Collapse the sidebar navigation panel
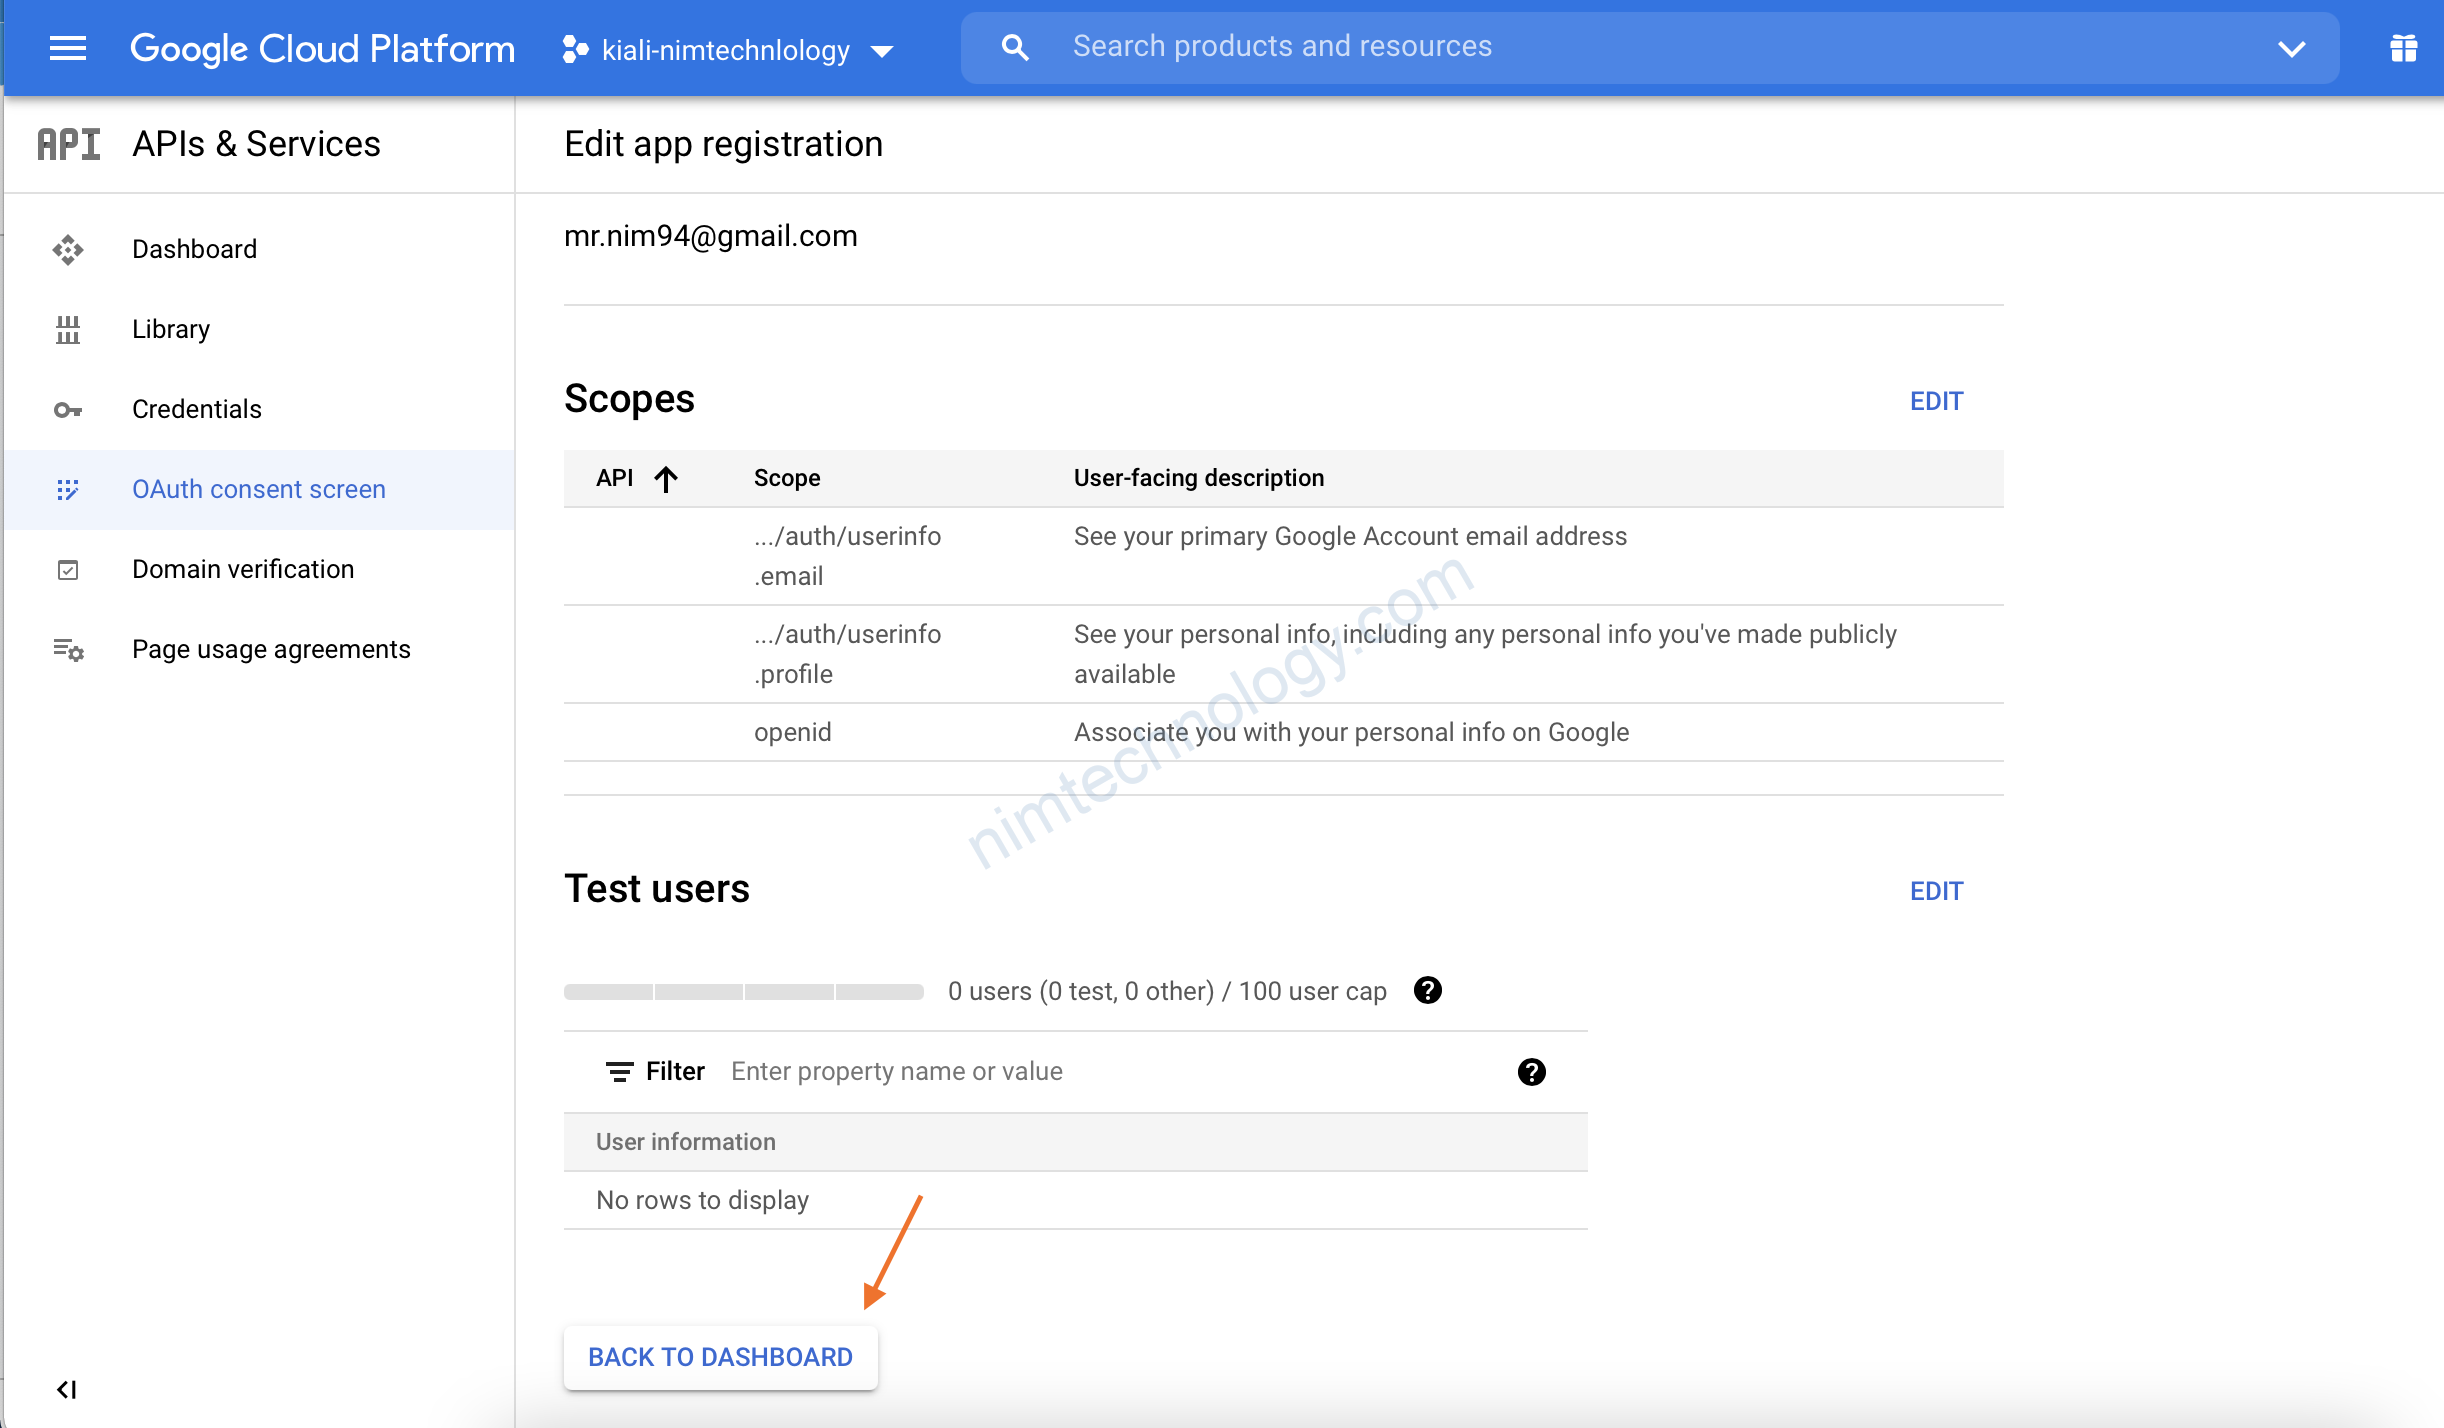Viewport: 2444px width, 1428px height. tap(67, 1389)
